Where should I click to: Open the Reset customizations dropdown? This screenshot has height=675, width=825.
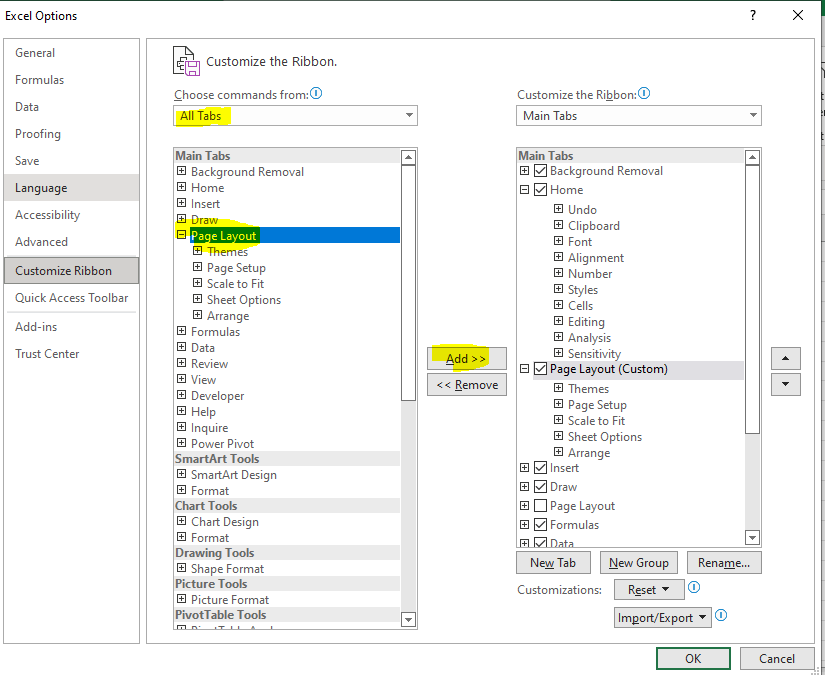(649, 590)
